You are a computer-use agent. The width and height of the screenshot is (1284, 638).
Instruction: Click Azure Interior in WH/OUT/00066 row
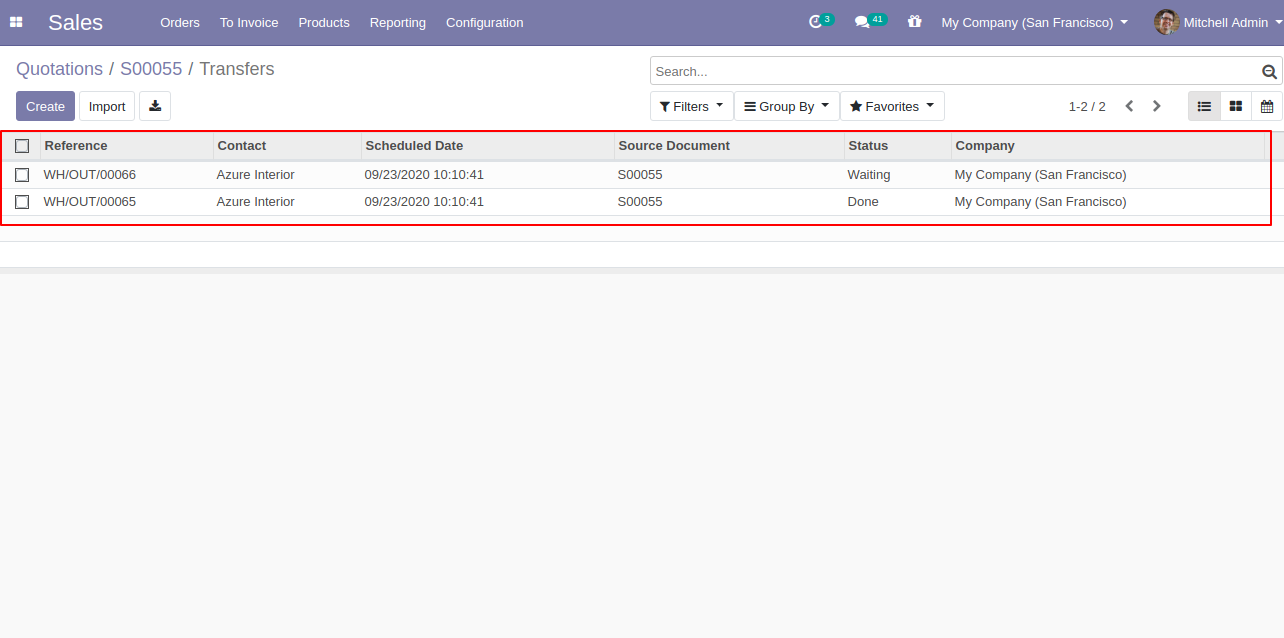pos(256,175)
